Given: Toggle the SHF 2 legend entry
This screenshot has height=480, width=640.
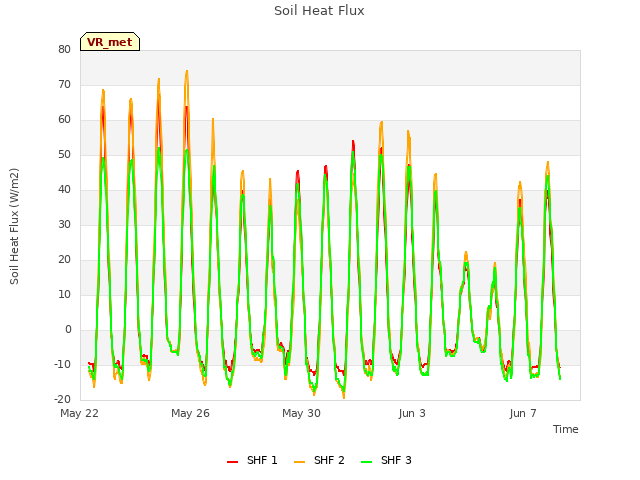Looking at the screenshot, I should (x=319, y=460).
